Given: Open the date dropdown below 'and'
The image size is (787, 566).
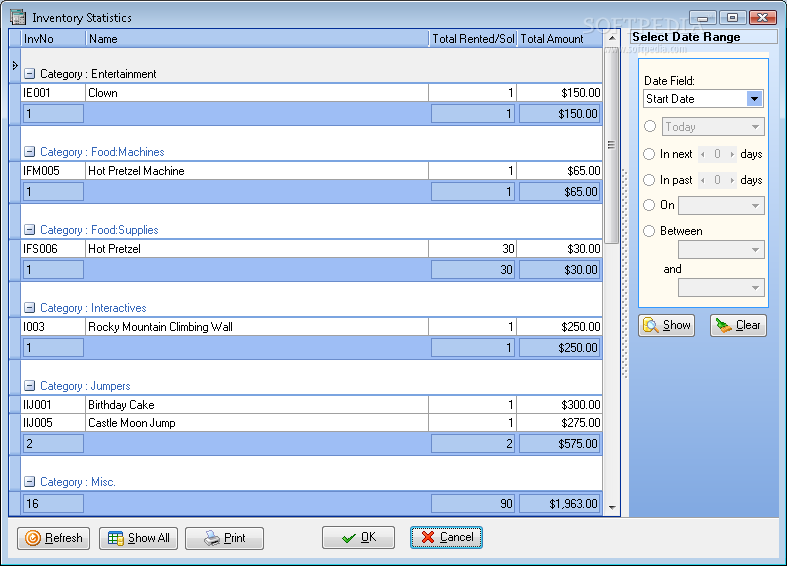Looking at the screenshot, I should click(x=755, y=288).
